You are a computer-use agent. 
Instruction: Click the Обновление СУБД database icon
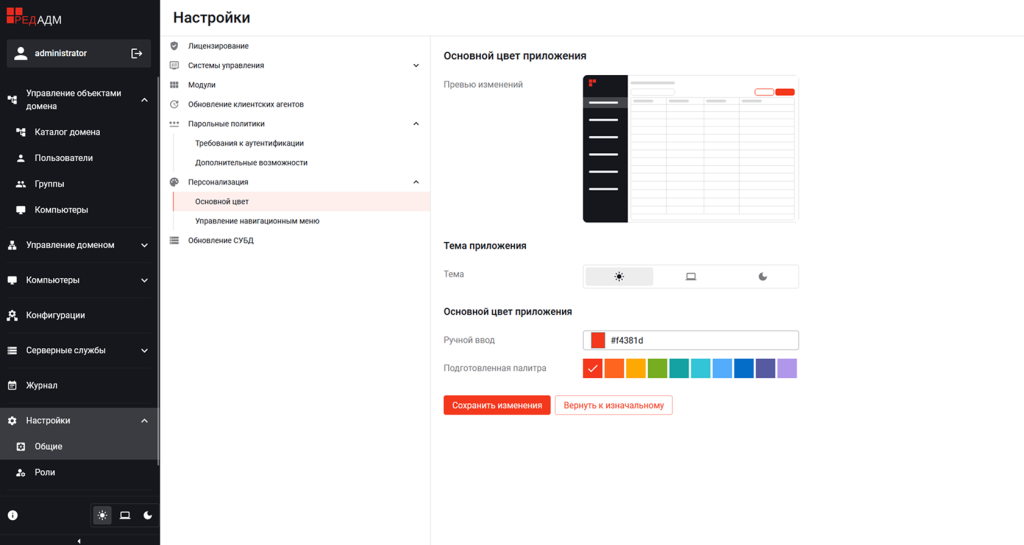coord(174,240)
